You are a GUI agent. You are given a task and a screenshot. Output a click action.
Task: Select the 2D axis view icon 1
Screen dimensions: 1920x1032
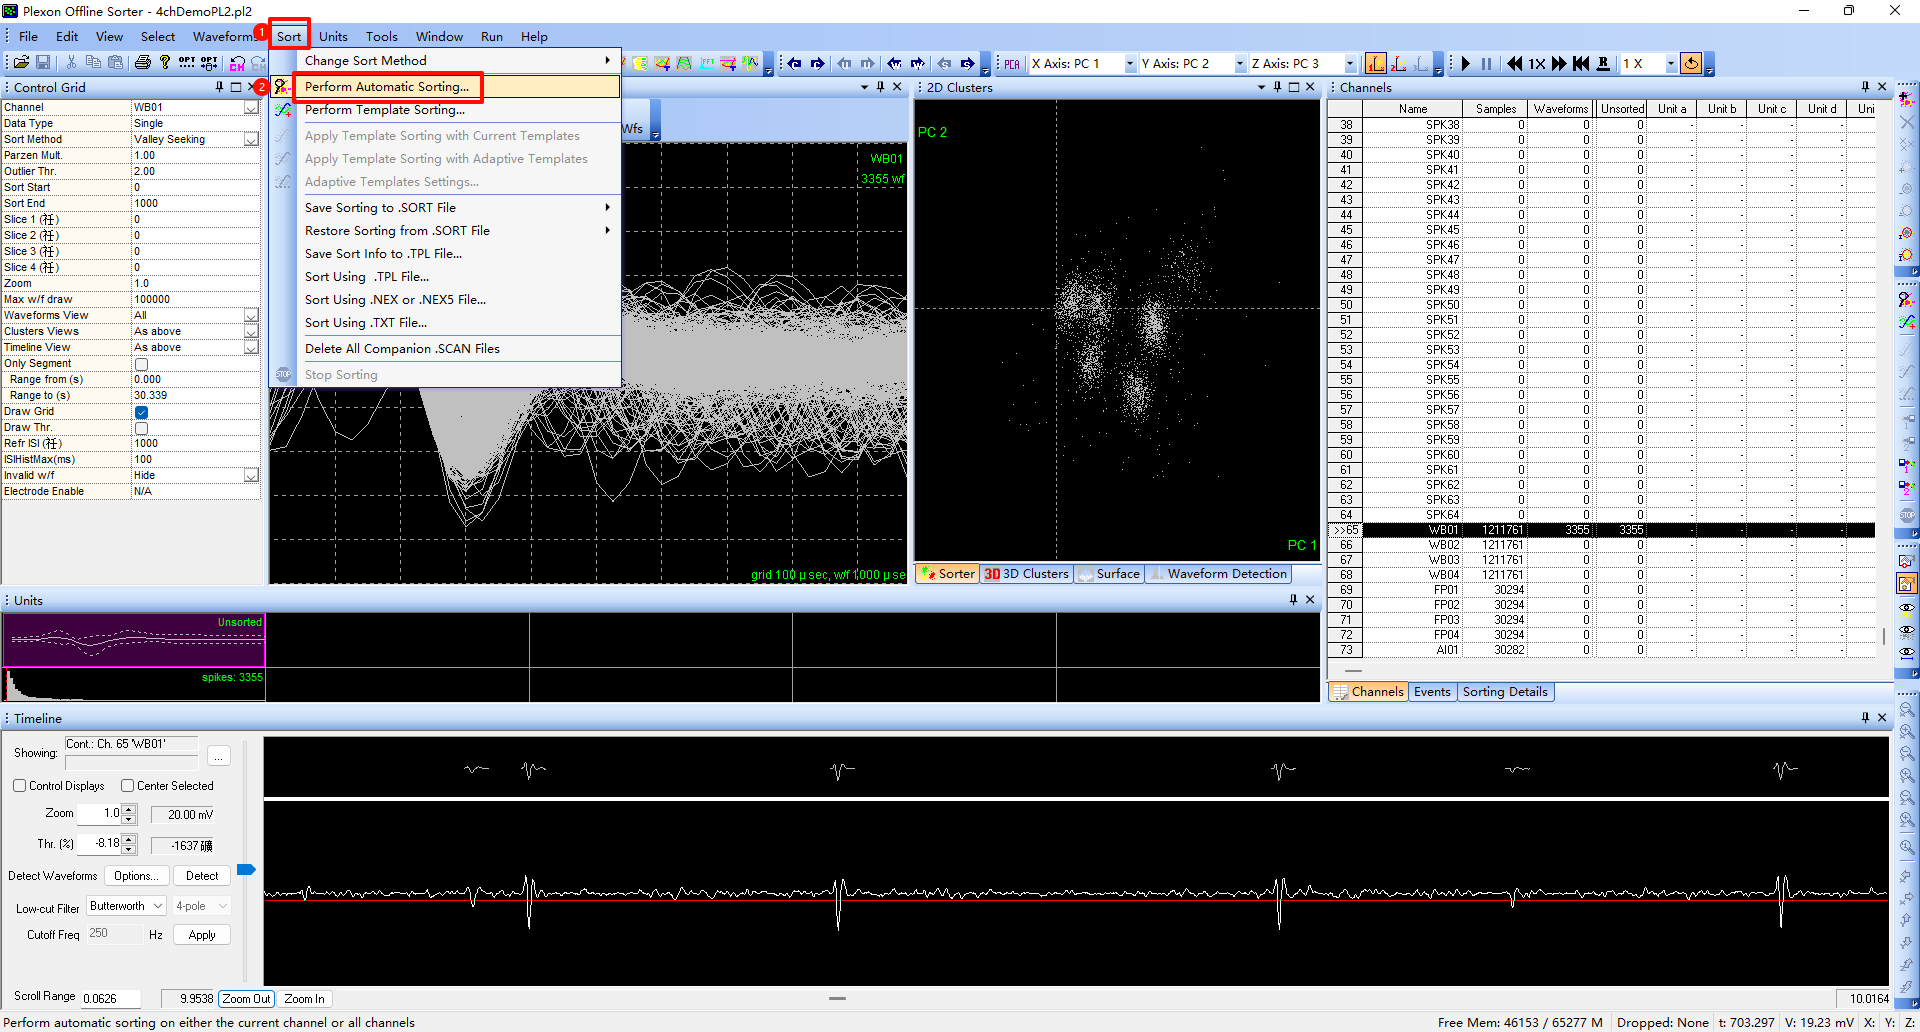click(x=1376, y=64)
